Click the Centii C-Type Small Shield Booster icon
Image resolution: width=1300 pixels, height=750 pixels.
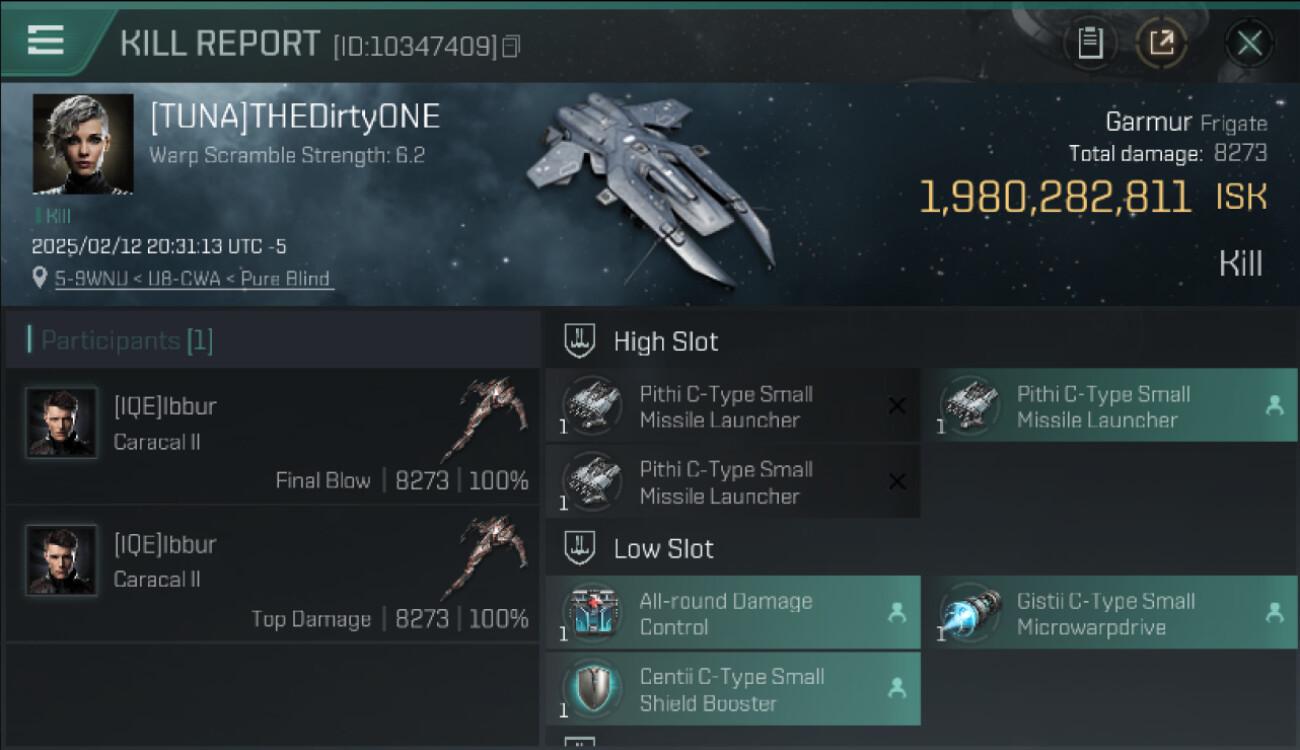pyautogui.click(x=594, y=689)
